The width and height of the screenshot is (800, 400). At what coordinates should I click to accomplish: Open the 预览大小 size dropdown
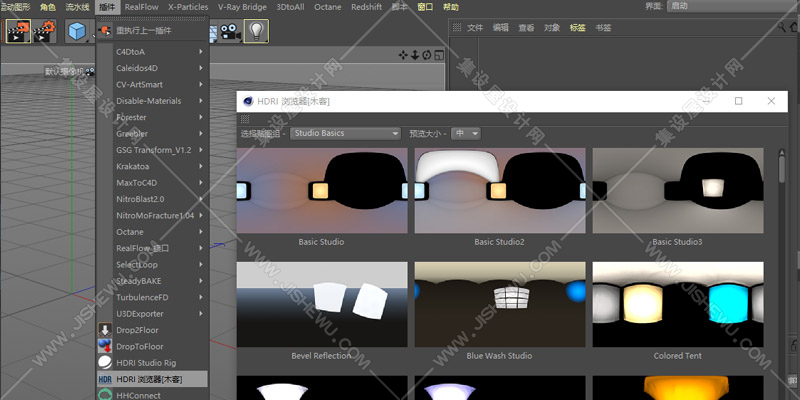pos(465,134)
